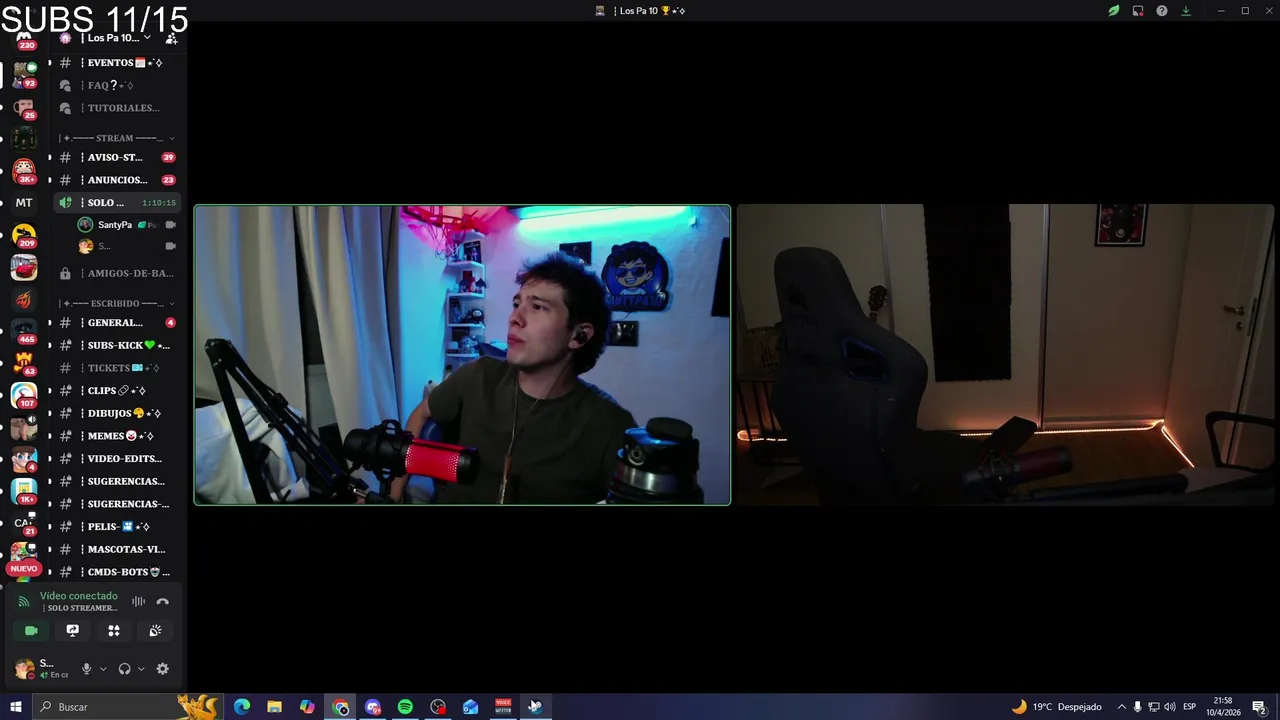Open the TICKETS channel
This screenshot has width=1280, height=720.
pyautogui.click(x=117, y=368)
